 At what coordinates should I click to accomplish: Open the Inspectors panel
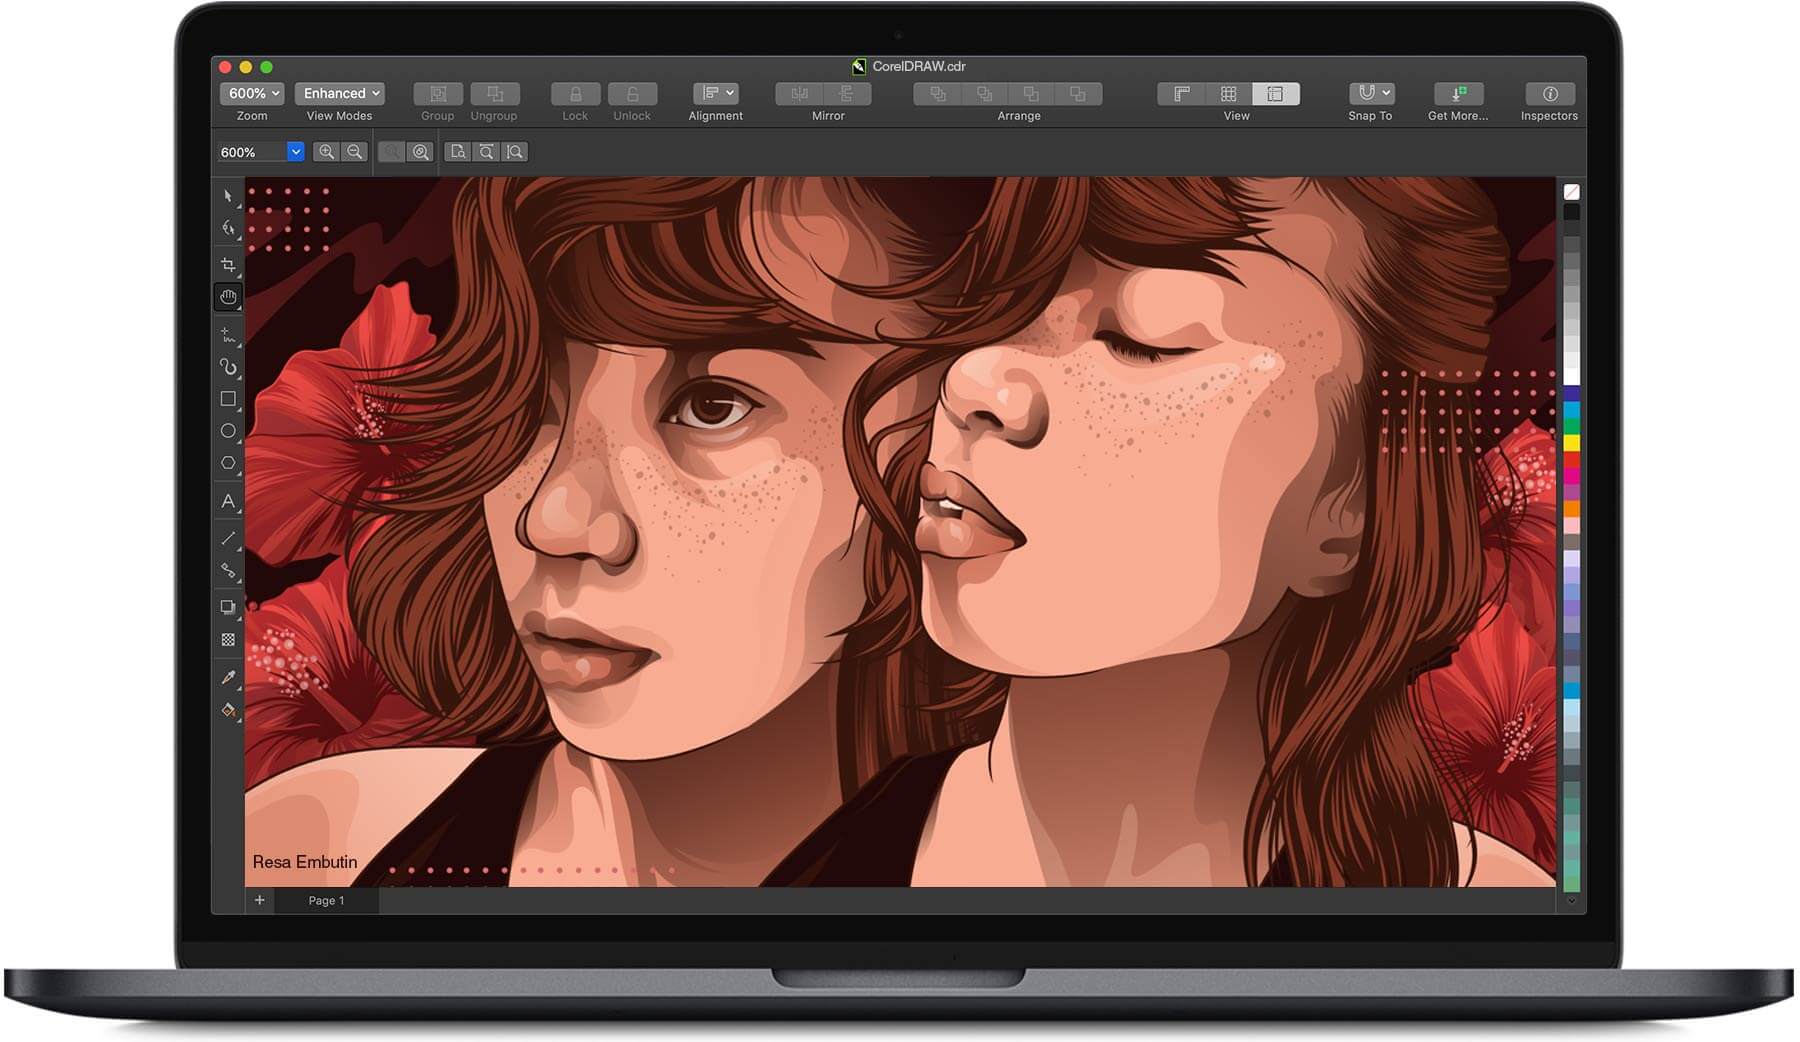point(1549,94)
